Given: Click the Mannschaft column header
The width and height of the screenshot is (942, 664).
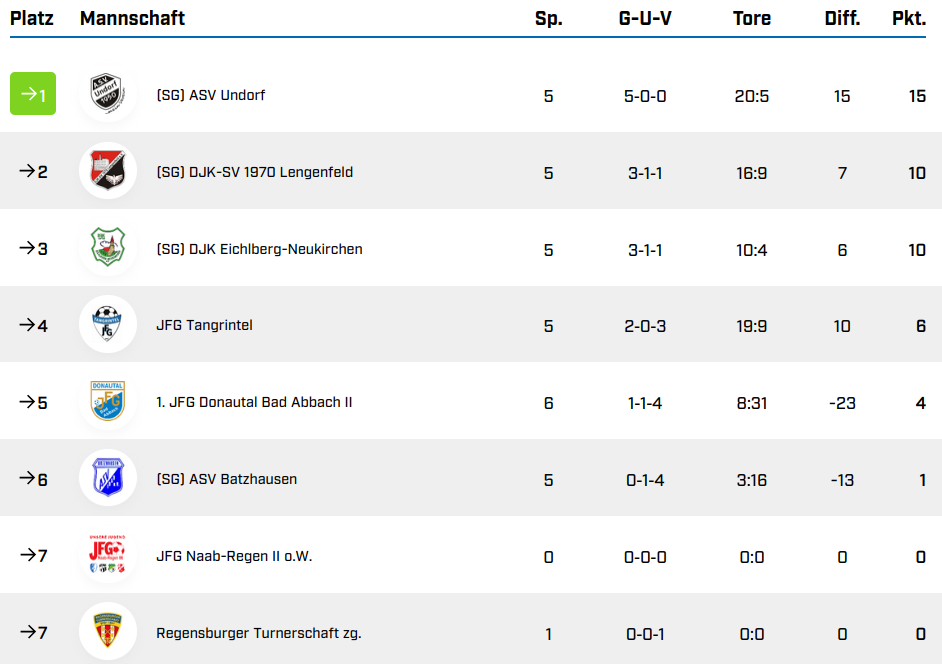Looking at the screenshot, I should click(132, 19).
